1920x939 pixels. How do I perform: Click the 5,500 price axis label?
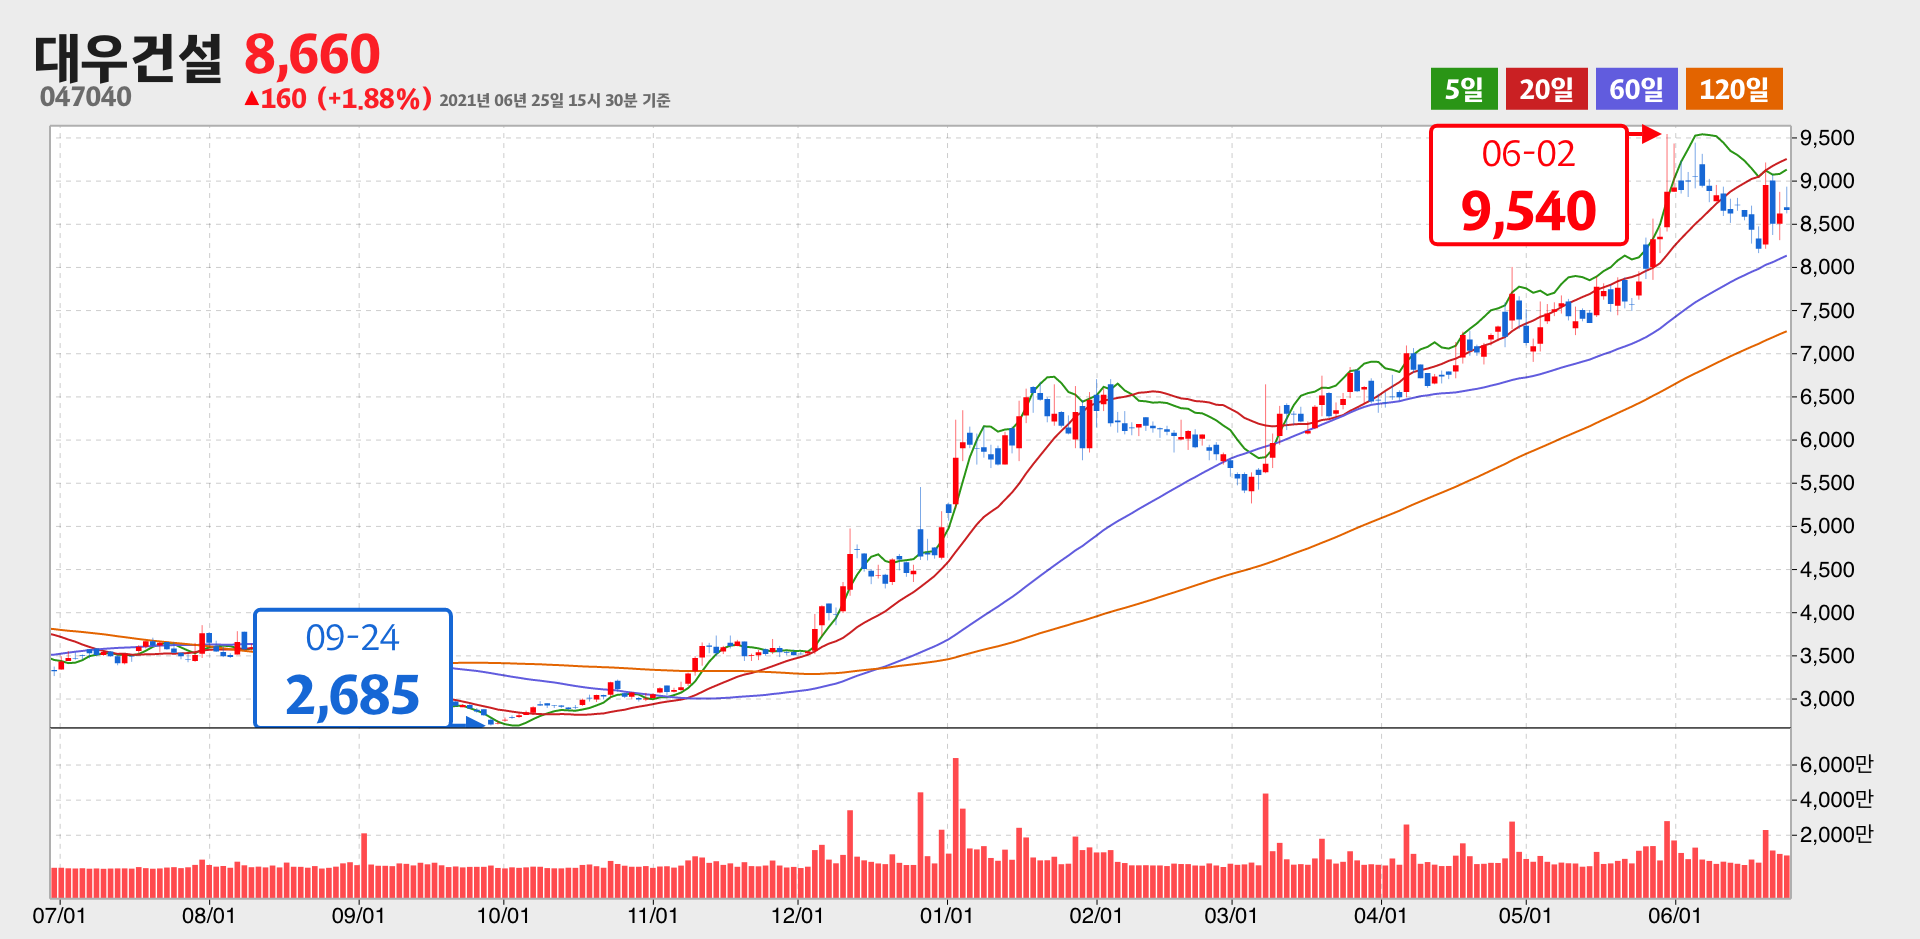(x=1827, y=483)
